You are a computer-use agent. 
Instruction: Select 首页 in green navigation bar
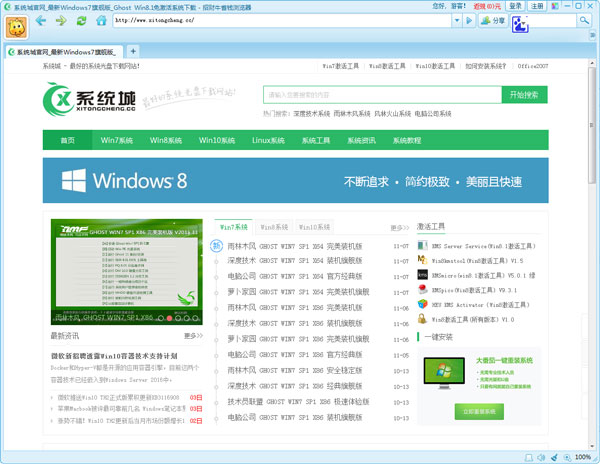click(67, 140)
